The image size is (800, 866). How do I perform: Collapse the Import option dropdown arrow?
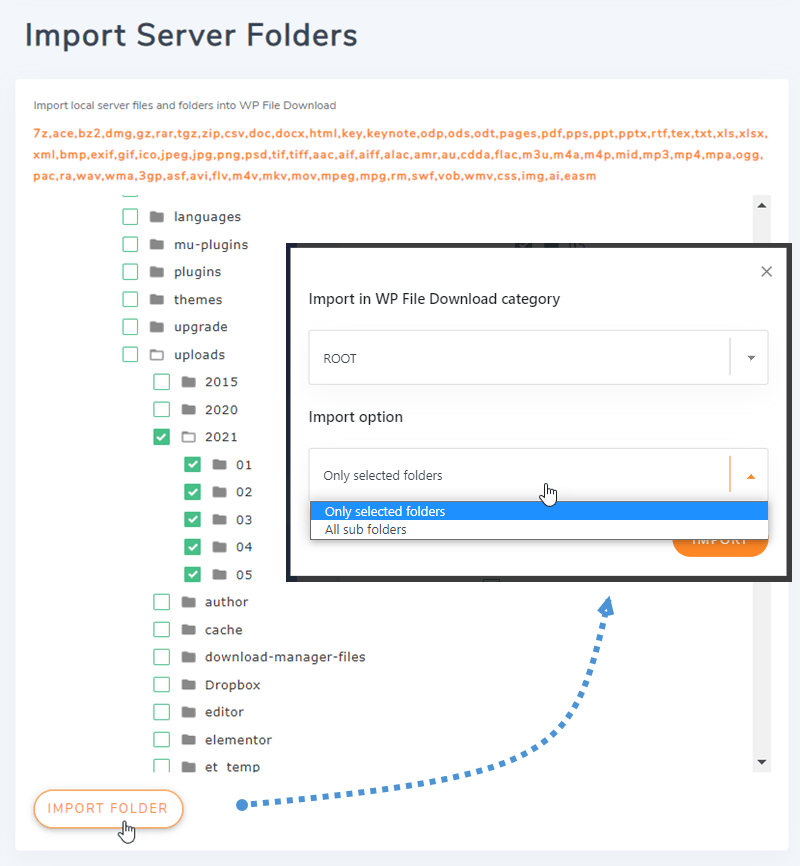tap(750, 476)
